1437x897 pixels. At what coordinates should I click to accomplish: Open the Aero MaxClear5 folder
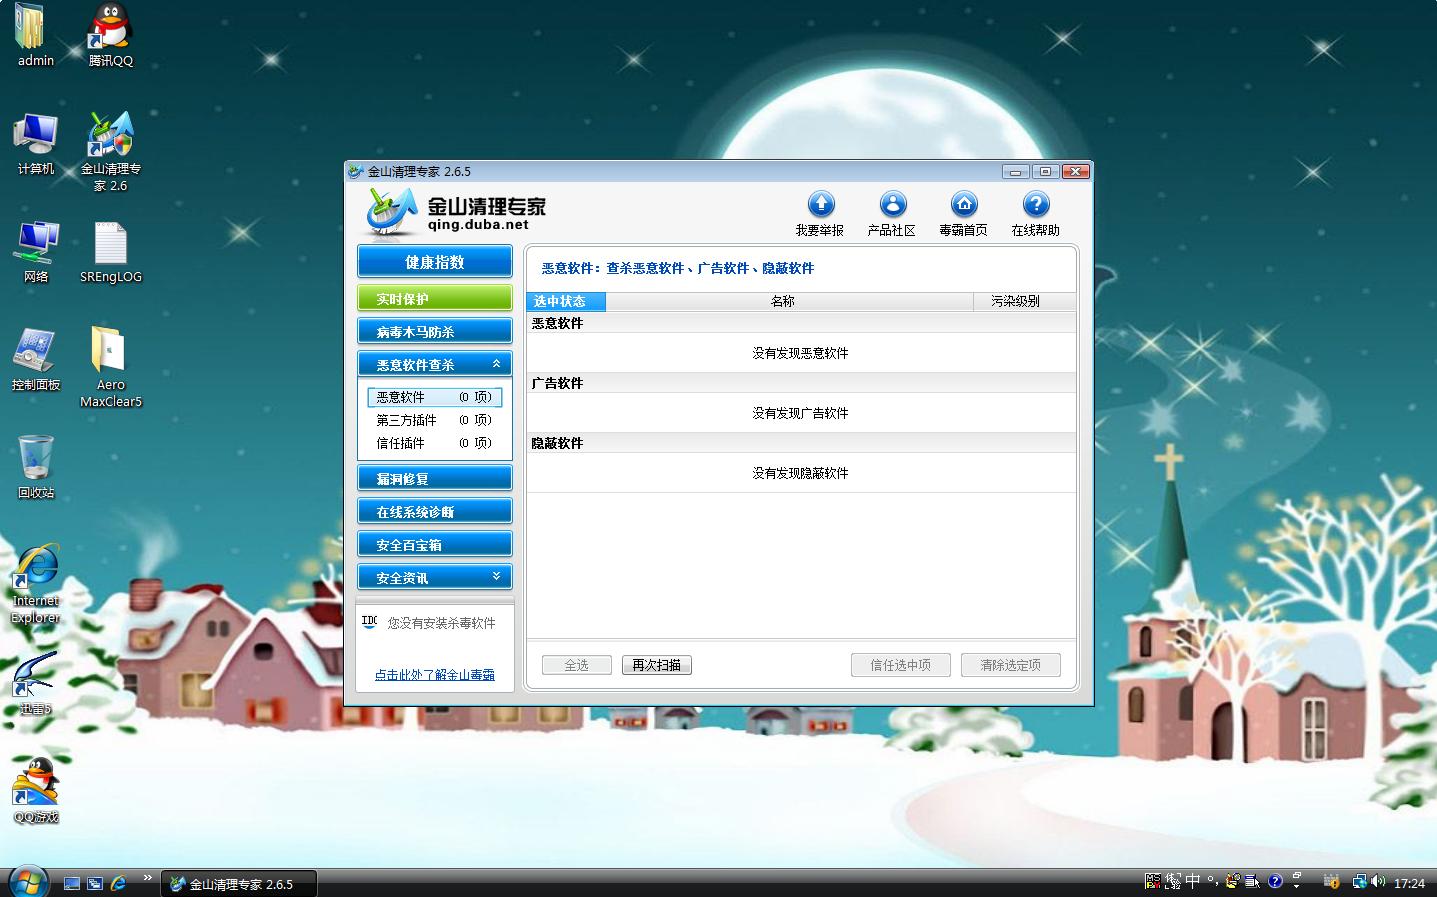coord(110,367)
